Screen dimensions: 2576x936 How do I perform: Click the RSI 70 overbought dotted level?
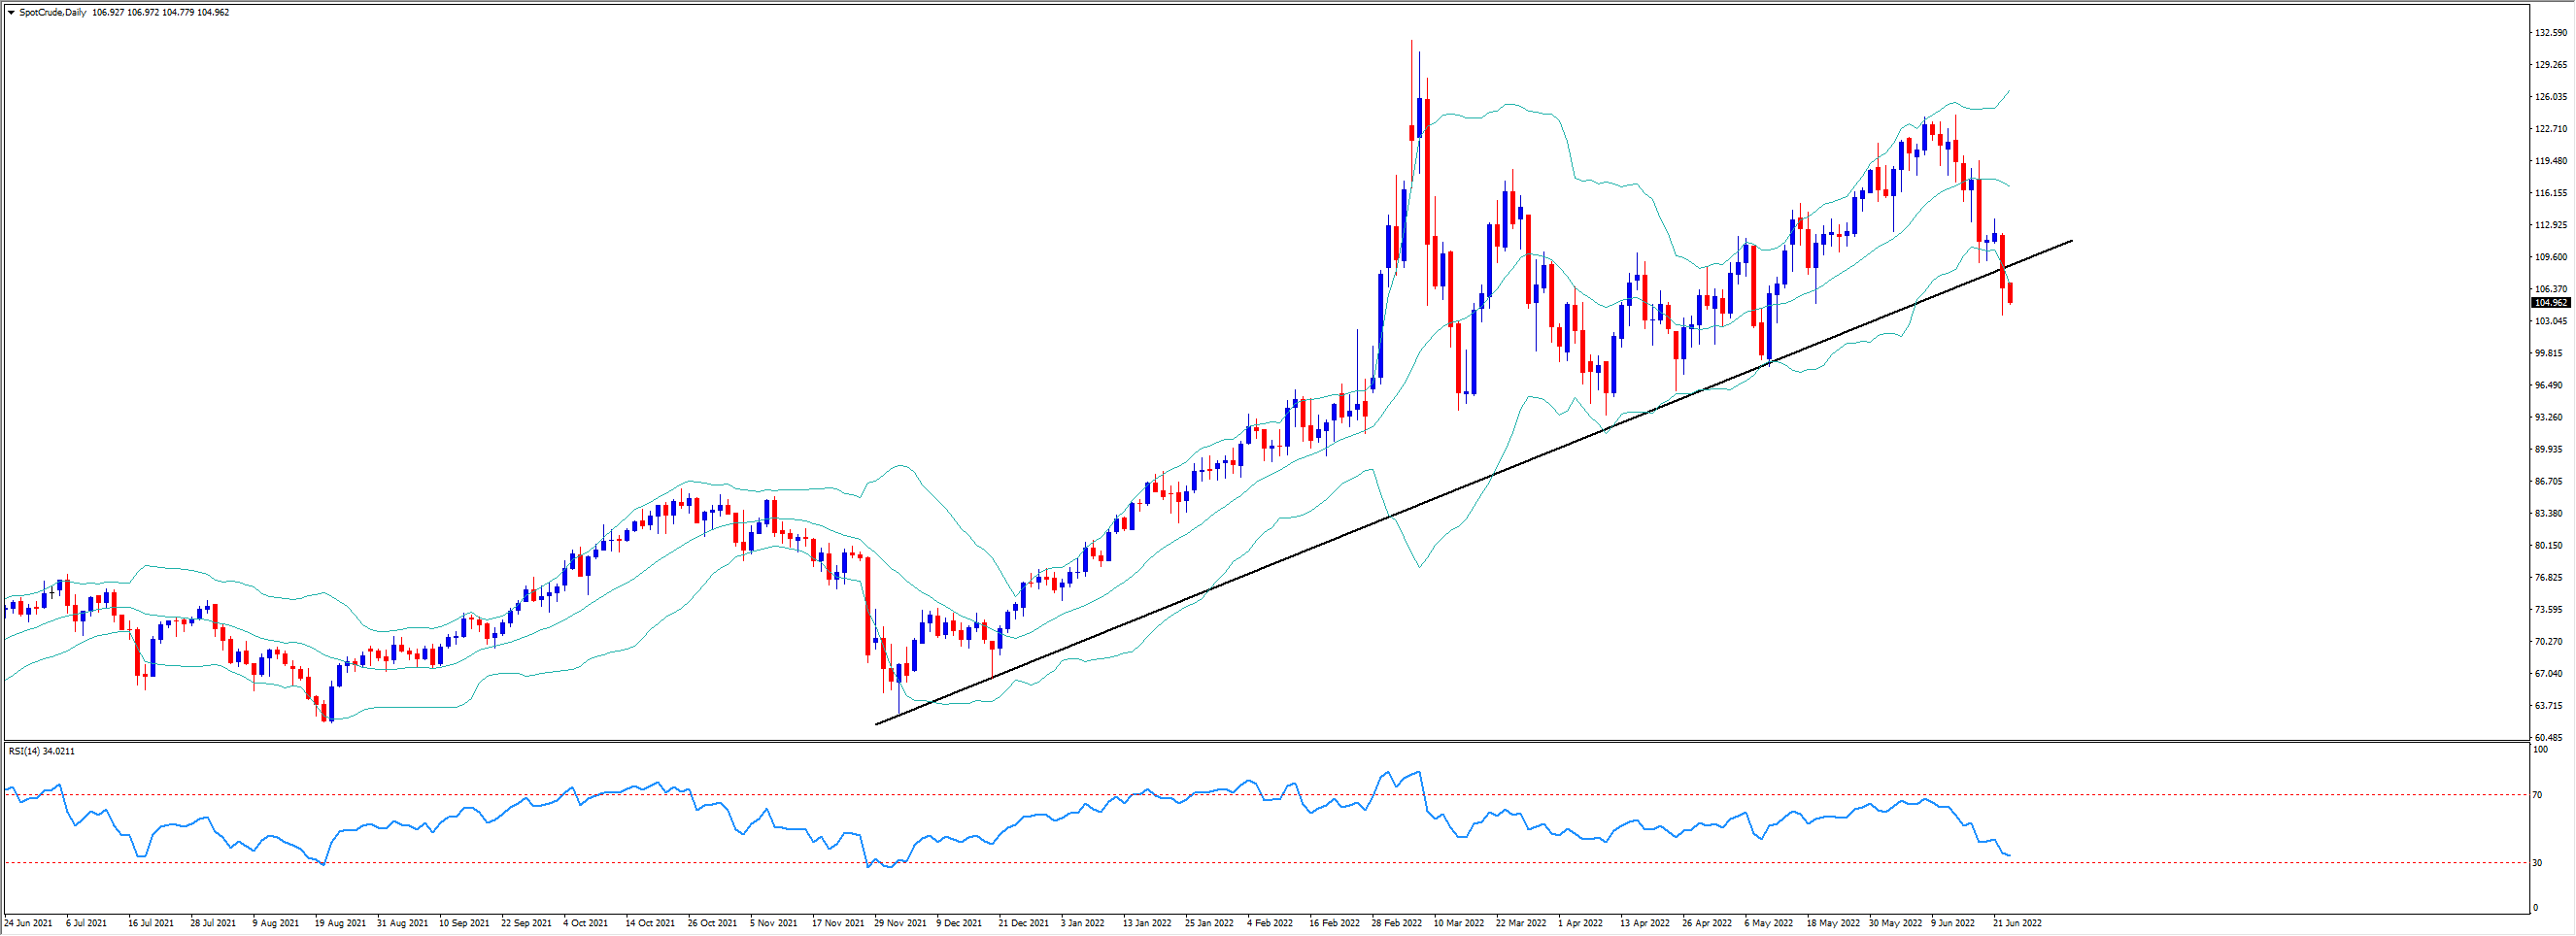pyautogui.click(x=1200, y=795)
